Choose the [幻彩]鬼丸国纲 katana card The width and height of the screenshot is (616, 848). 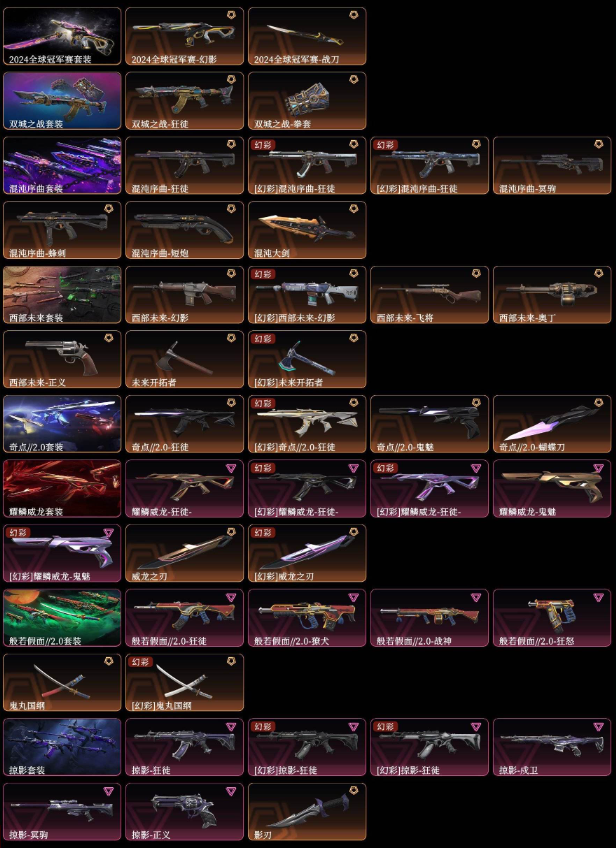coord(184,683)
